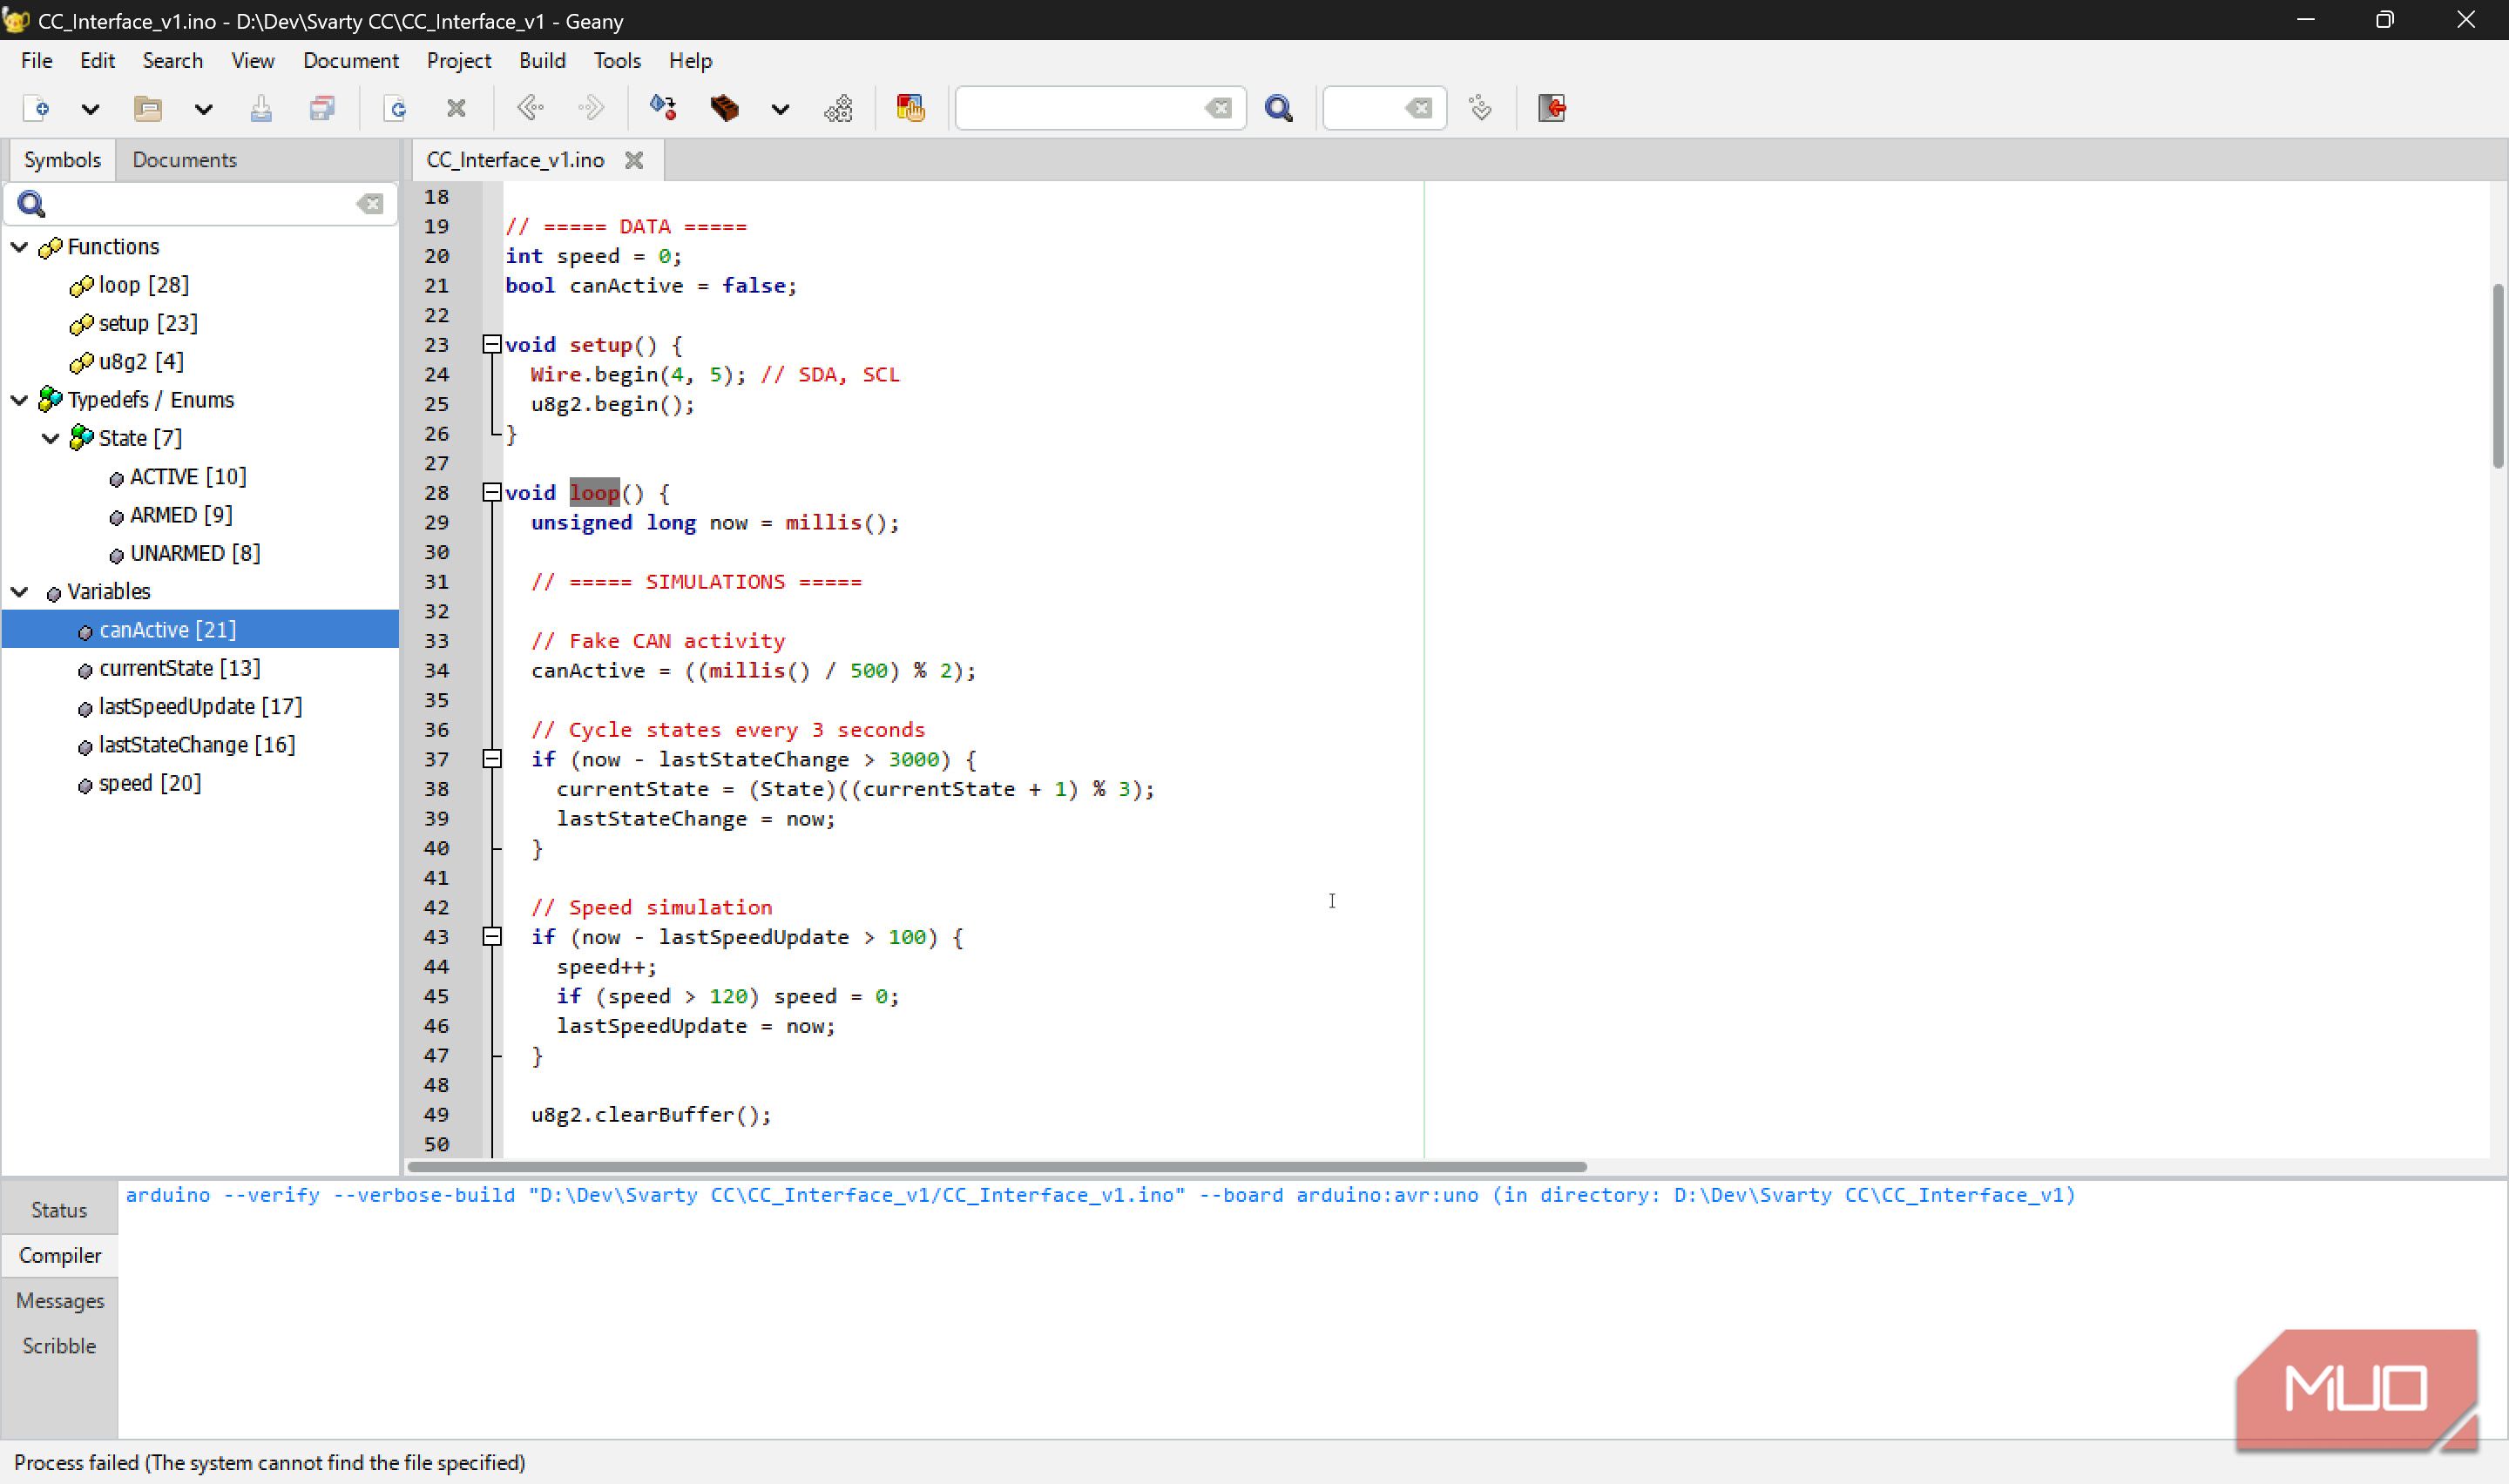2509x1484 pixels.
Task: Collapse the State [7] enum node
Action: pyautogui.click(x=51, y=438)
